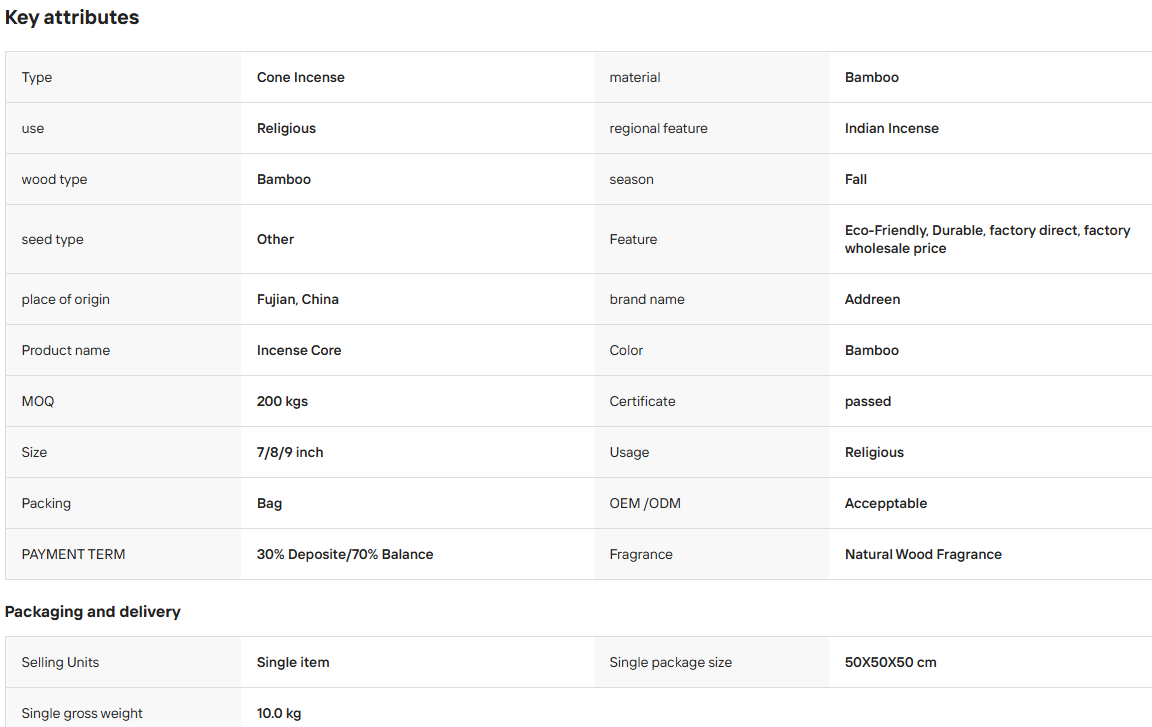Click the Certificate passed value
Image resolution: width=1152 pixels, height=727 pixels.
click(x=868, y=402)
